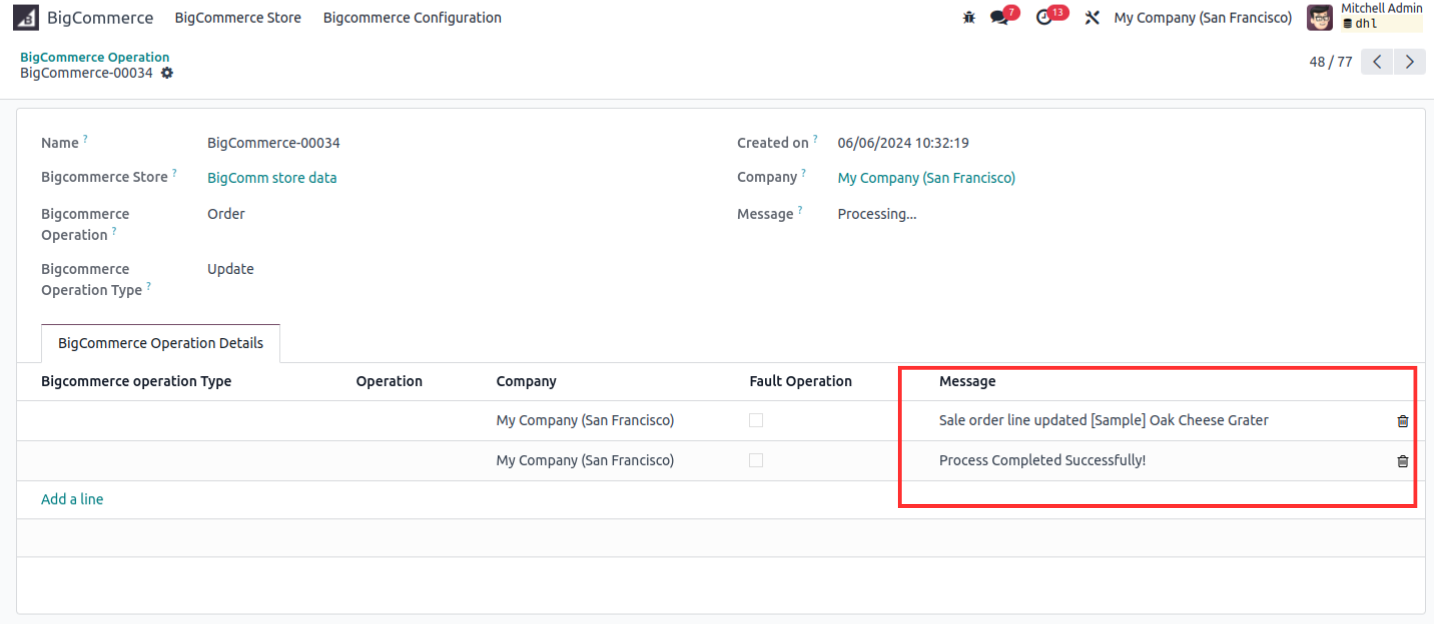This screenshot has height=624, width=1434.
Task: Click the Message field value Processing...
Action: pyautogui.click(x=877, y=214)
